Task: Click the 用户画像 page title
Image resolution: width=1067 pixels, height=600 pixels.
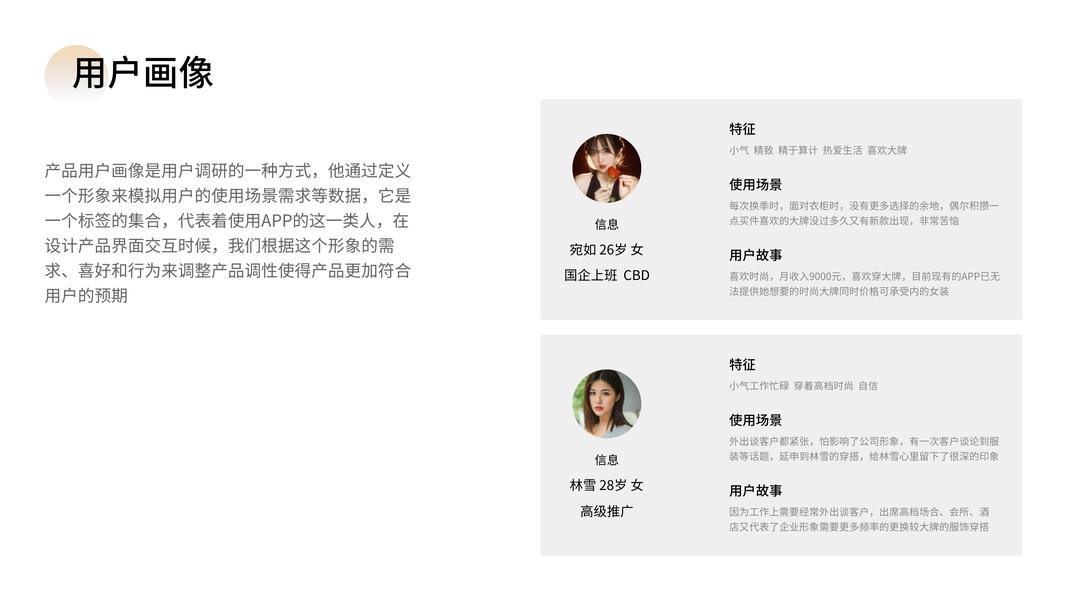Action: tap(143, 73)
